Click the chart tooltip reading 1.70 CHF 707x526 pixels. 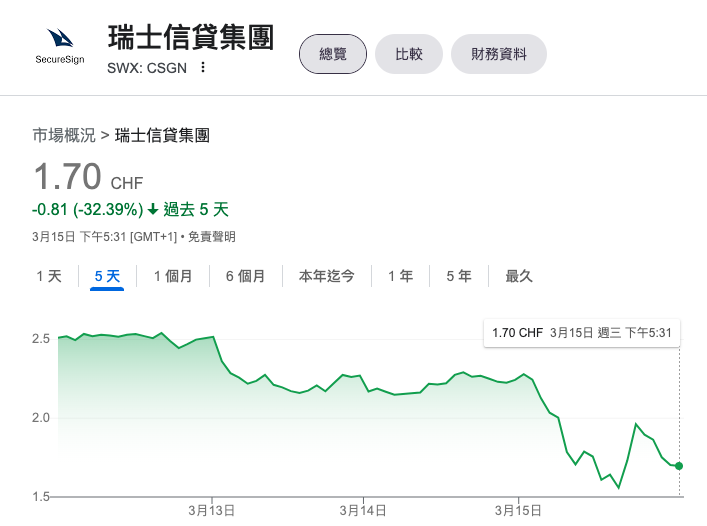point(582,333)
